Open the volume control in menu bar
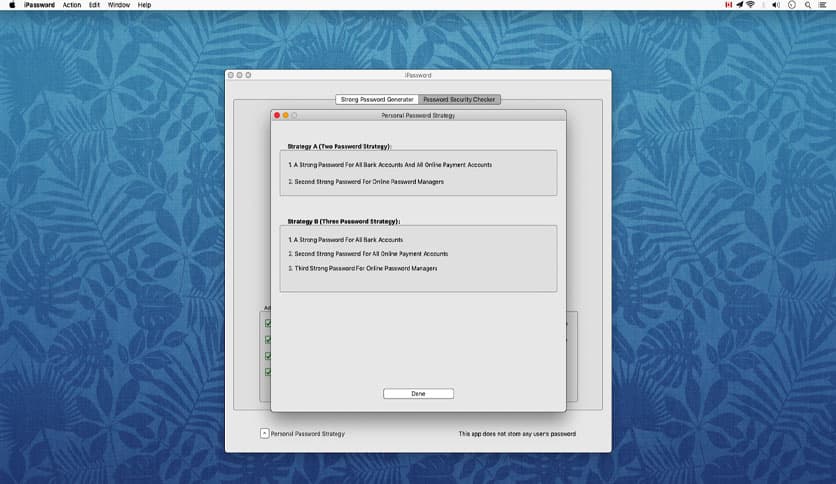Viewport: 836px width, 484px height. pyautogui.click(x=776, y=5)
